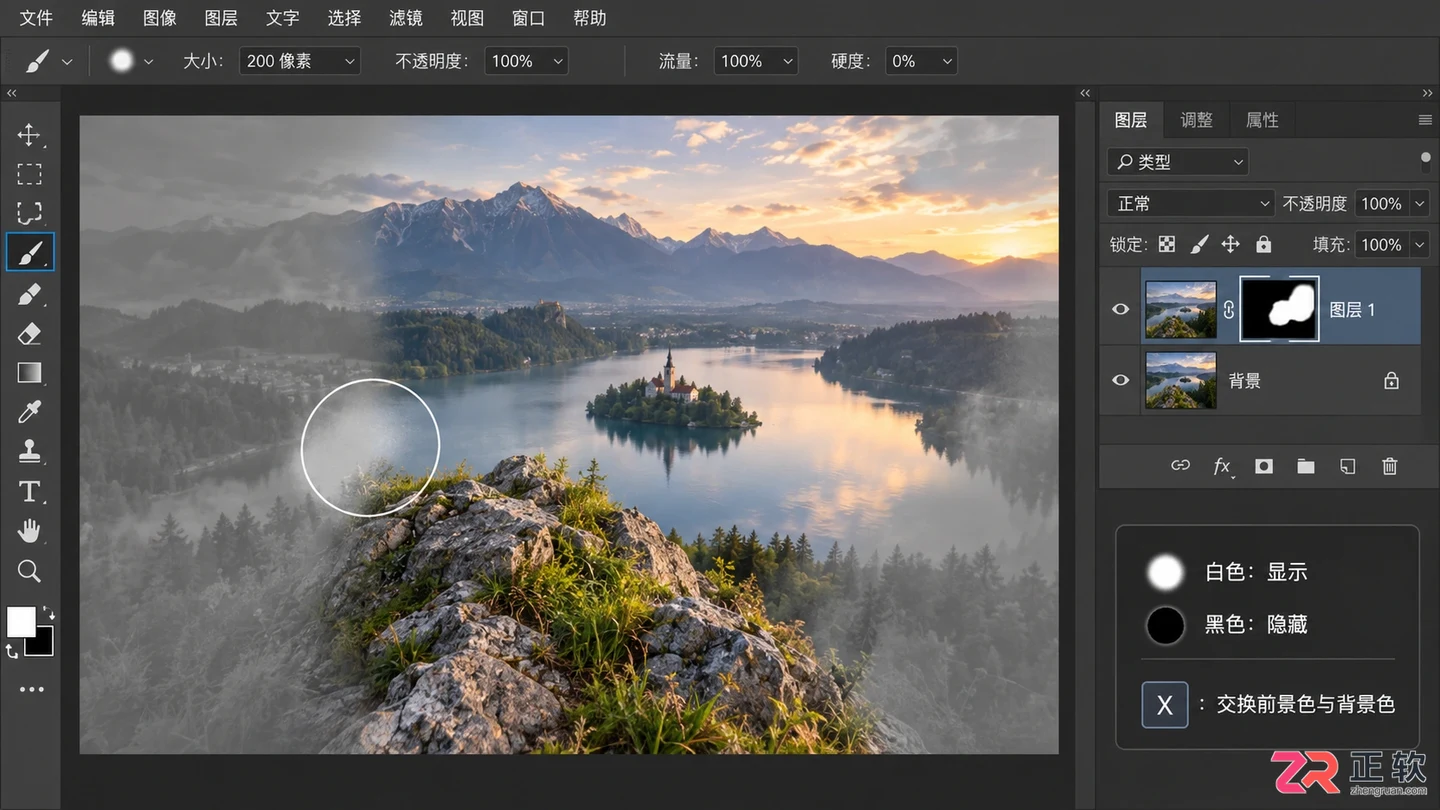This screenshot has width=1440, height=810.
Task: Select the Gradient tool
Action: [x=29, y=372]
